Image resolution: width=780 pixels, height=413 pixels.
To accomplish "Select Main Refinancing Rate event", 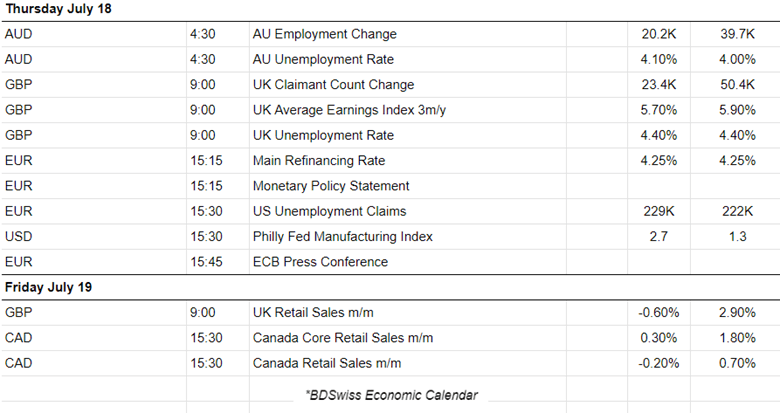I will (x=319, y=160).
